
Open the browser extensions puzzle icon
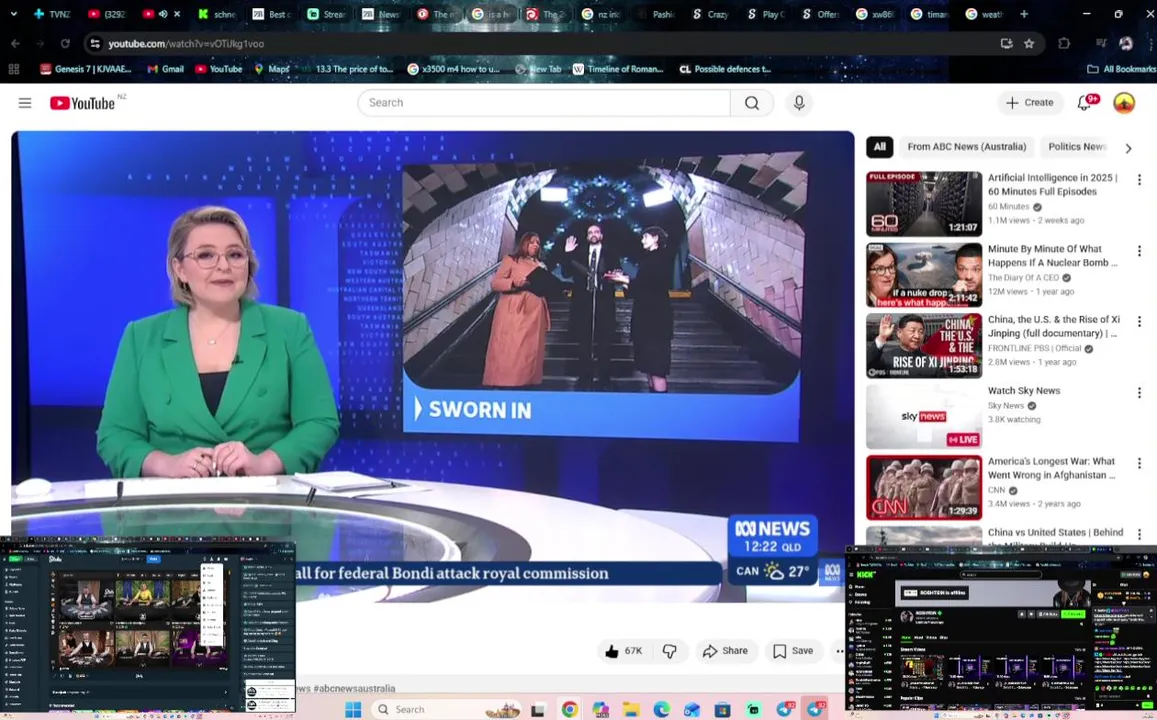(1063, 44)
